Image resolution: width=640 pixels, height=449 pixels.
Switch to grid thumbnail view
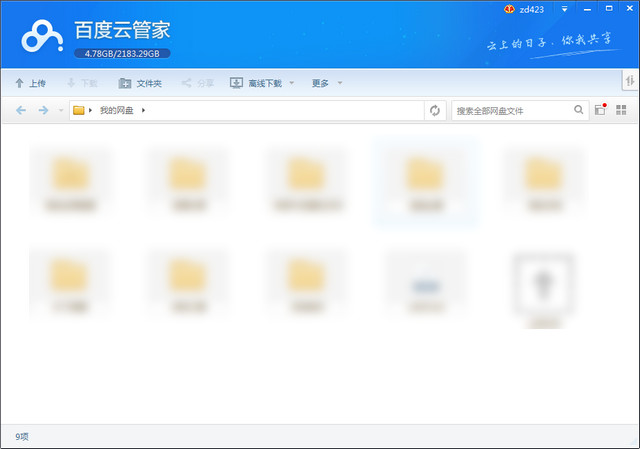pos(621,110)
